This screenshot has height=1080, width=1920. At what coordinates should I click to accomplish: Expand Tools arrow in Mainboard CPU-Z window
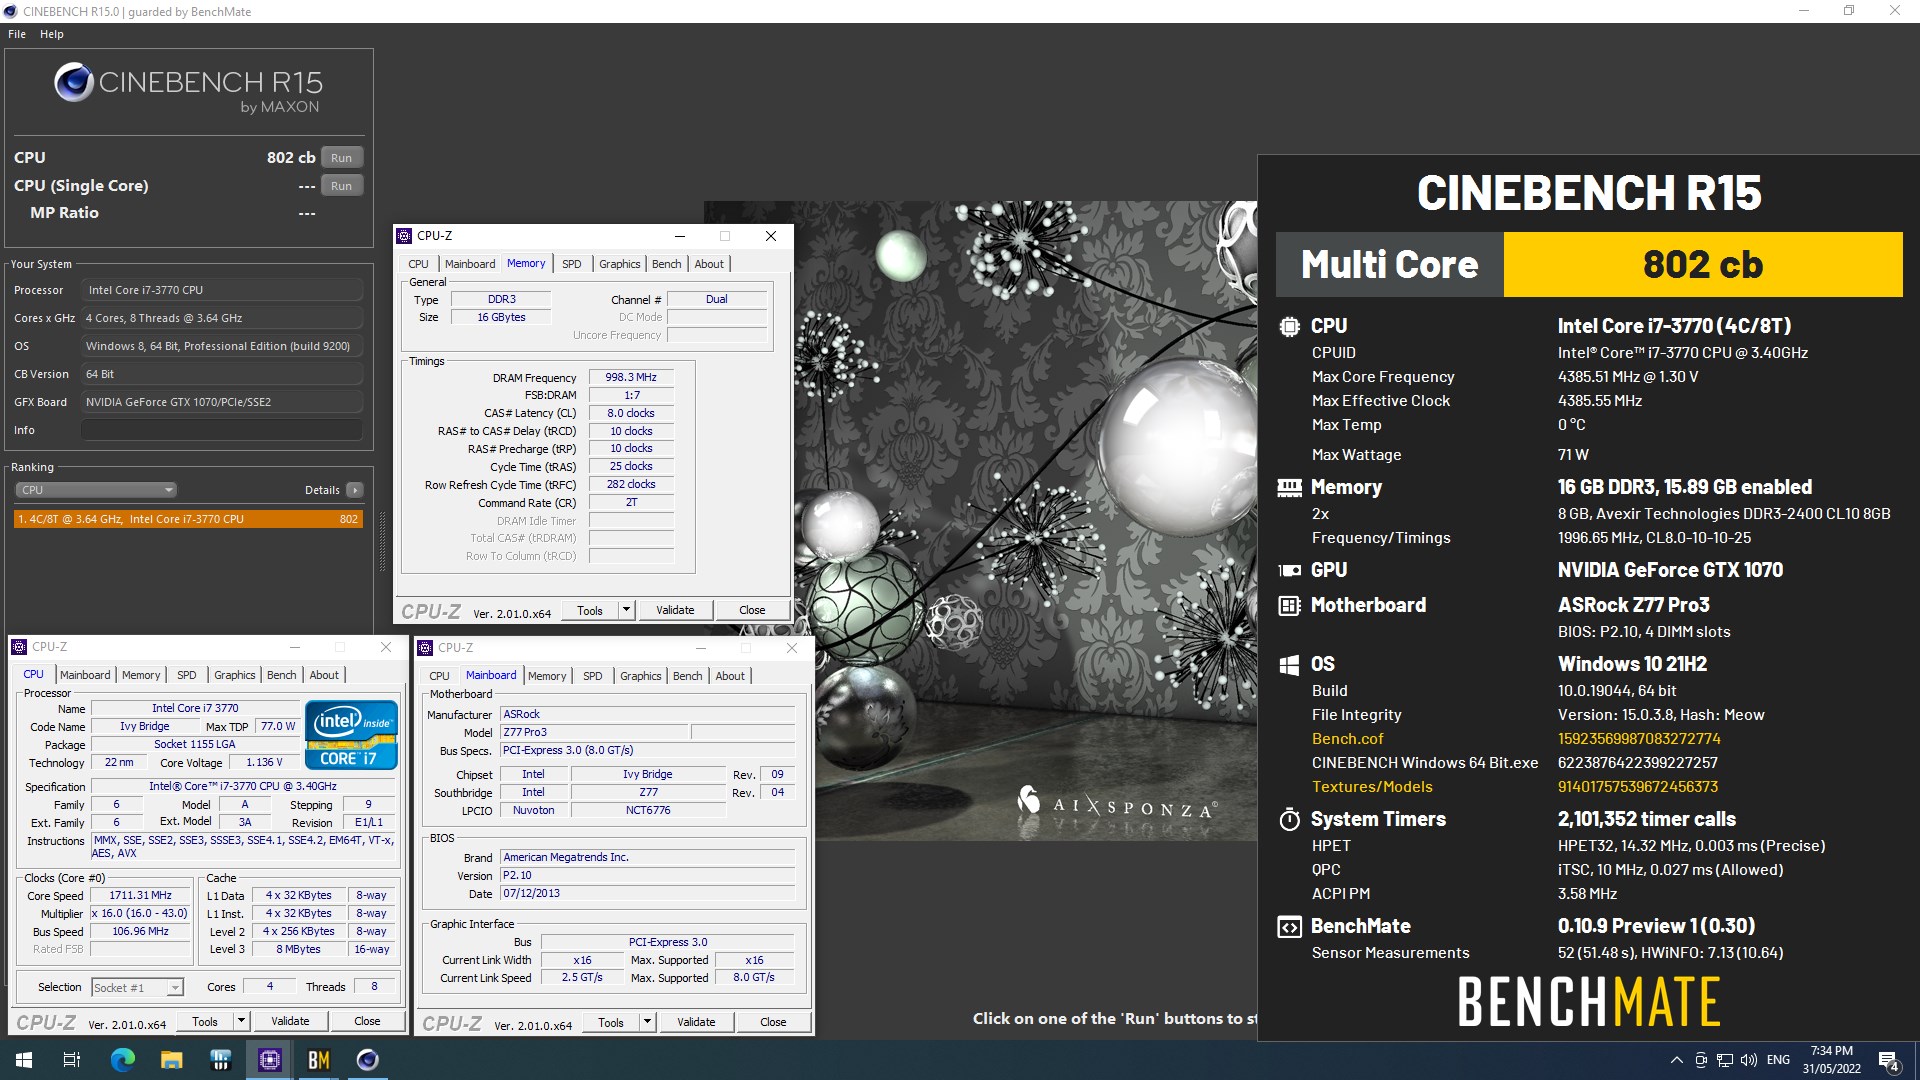click(647, 1022)
